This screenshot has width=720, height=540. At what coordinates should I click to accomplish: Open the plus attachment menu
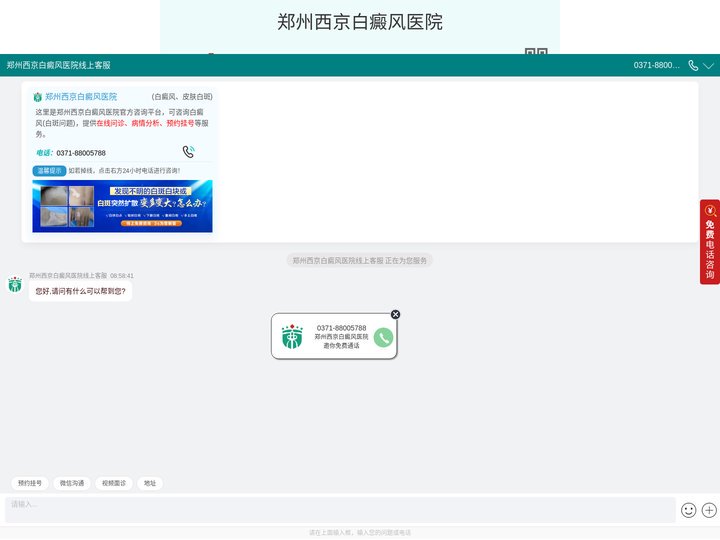(709, 510)
